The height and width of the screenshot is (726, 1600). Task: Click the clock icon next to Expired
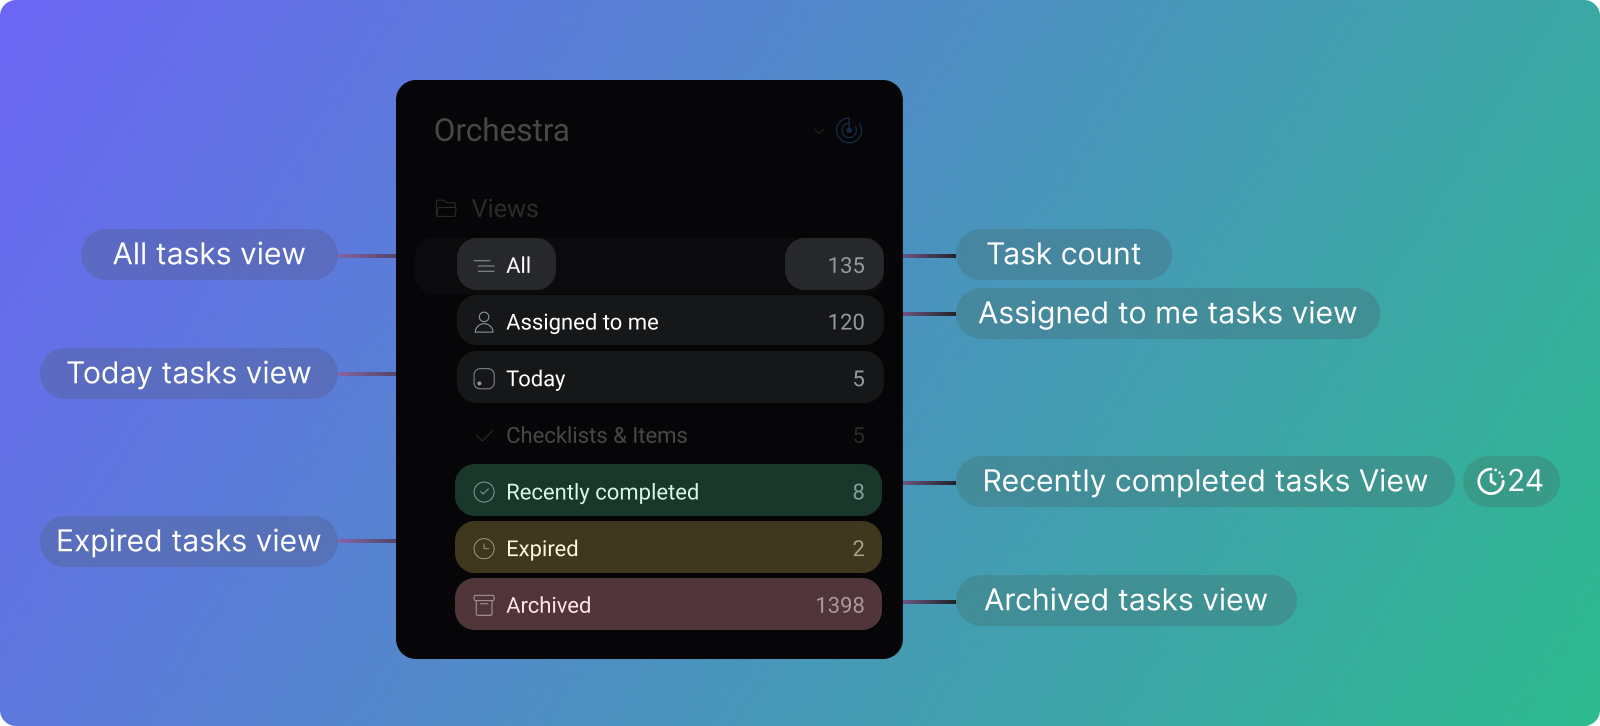(484, 548)
